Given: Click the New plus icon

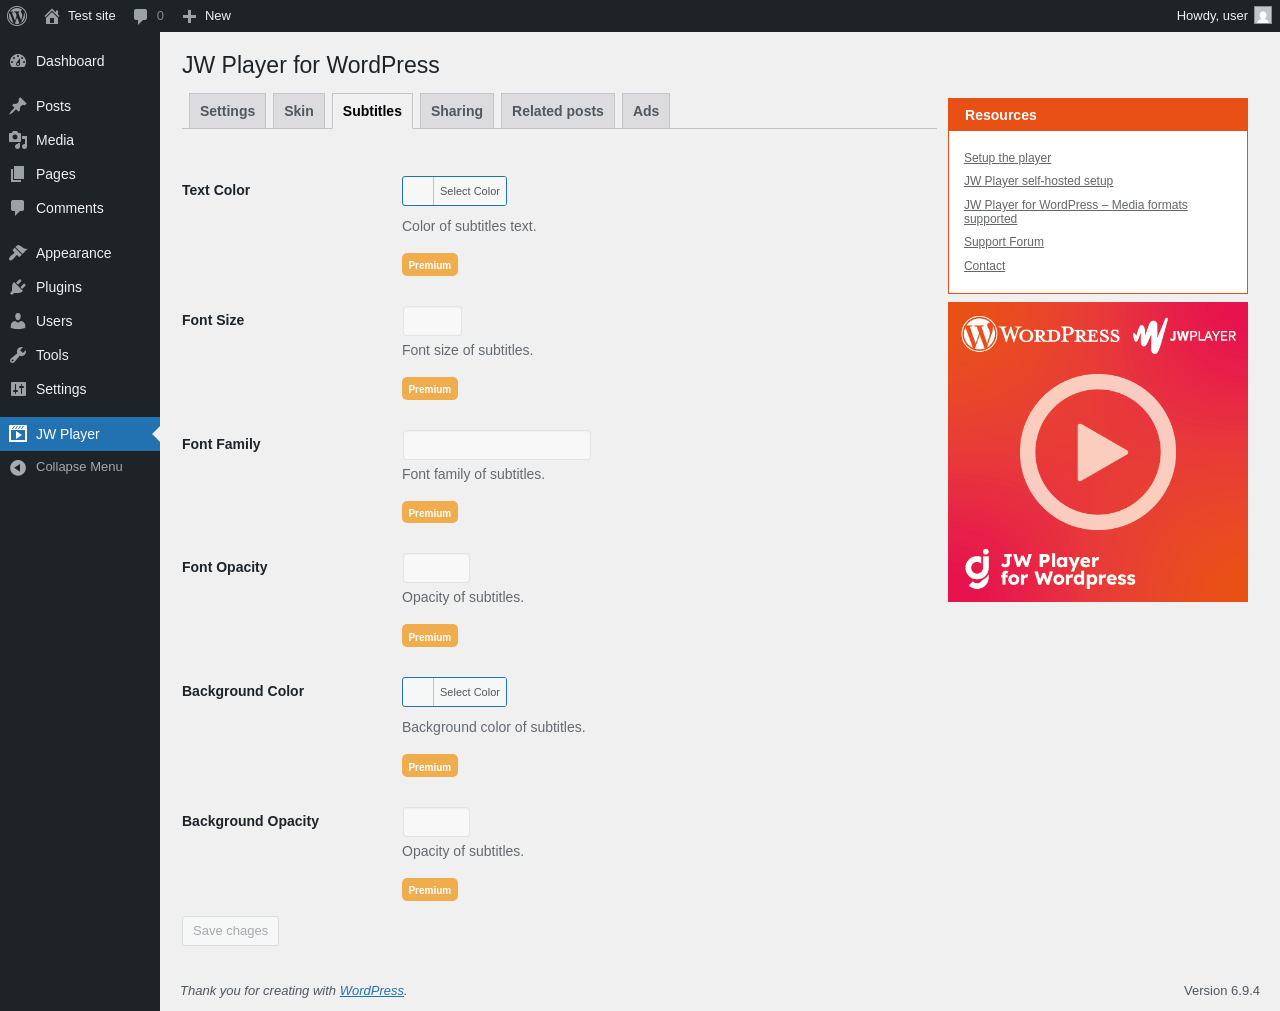Looking at the screenshot, I should pos(189,16).
